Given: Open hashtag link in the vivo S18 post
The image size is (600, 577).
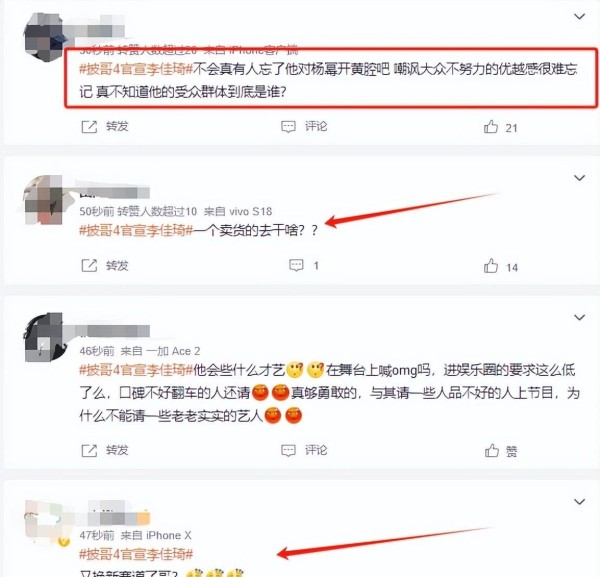Looking at the screenshot, I should click(136, 230).
